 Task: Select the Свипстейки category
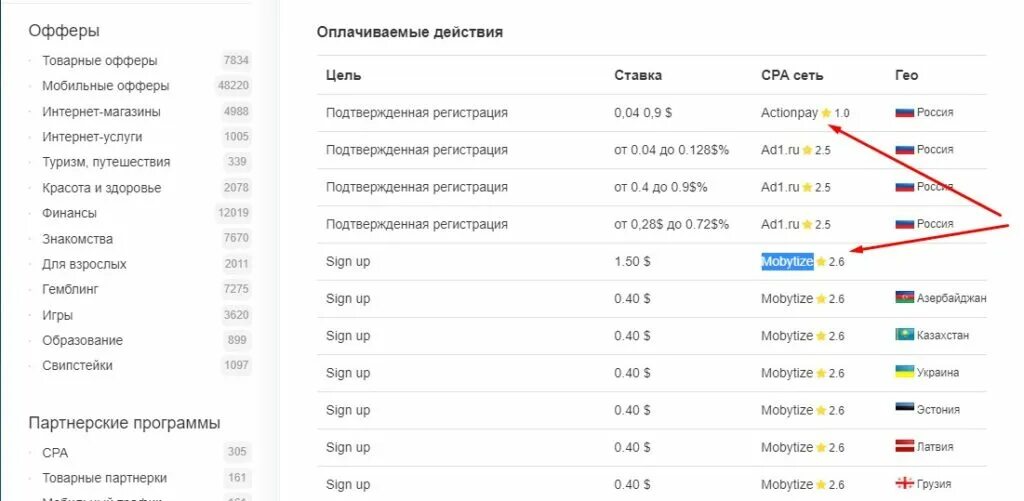[77, 365]
